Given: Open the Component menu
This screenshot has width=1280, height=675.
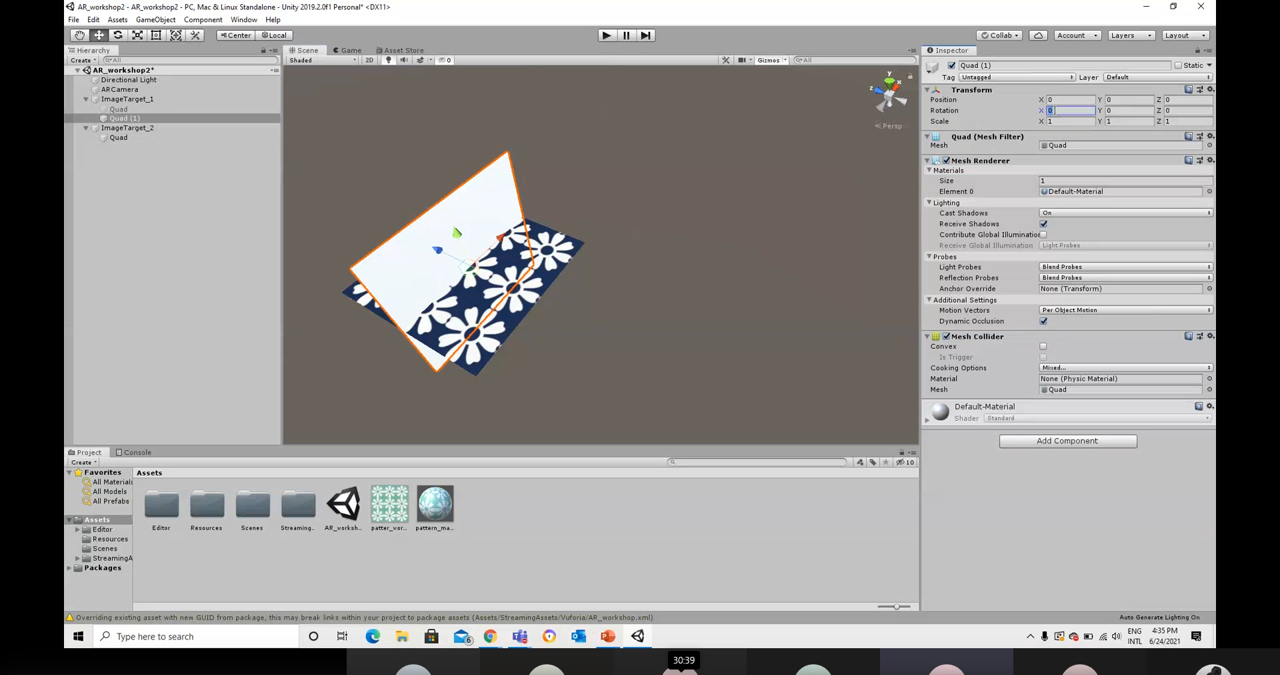Looking at the screenshot, I should click(x=203, y=20).
